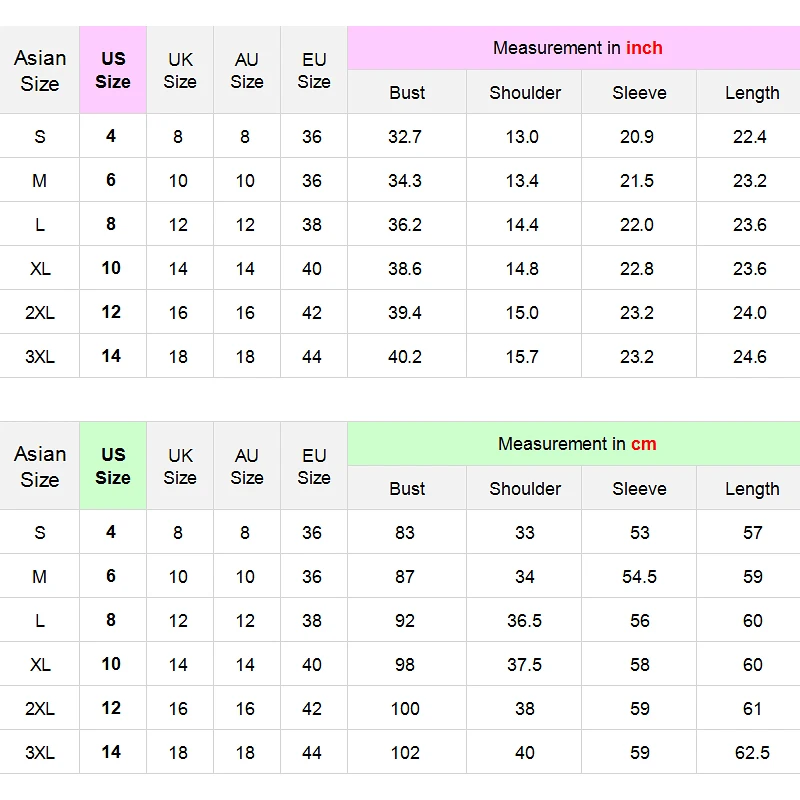The height and width of the screenshot is (800, 800).
Task: Click the 38.6 bust measurement
Action: pos(405,269)
